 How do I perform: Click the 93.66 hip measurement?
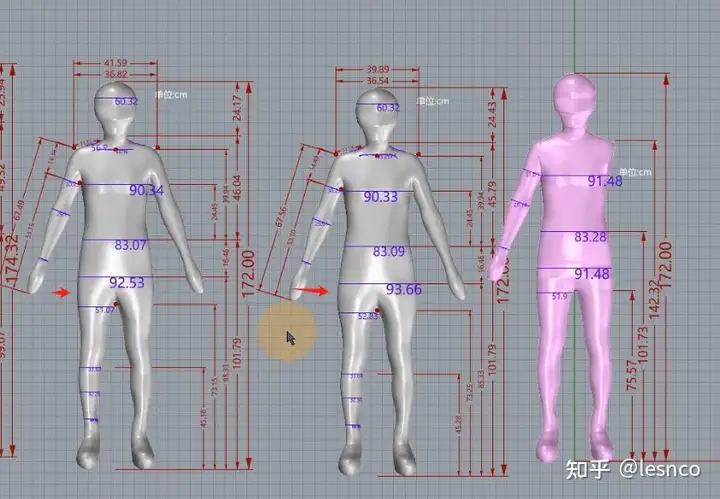[404, 289]
